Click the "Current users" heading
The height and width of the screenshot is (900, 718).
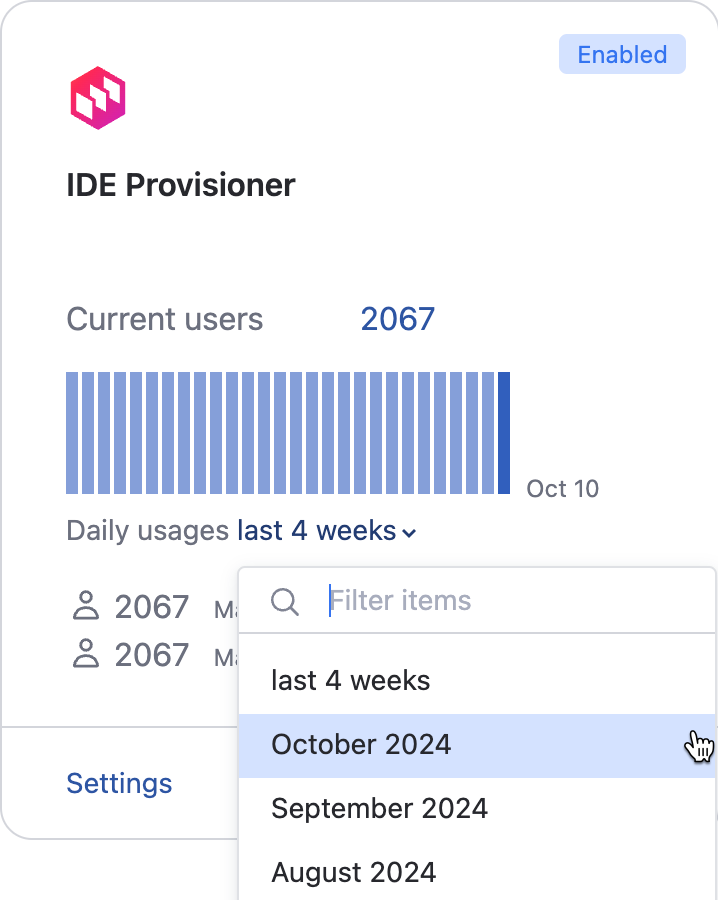tap(164, 319)
